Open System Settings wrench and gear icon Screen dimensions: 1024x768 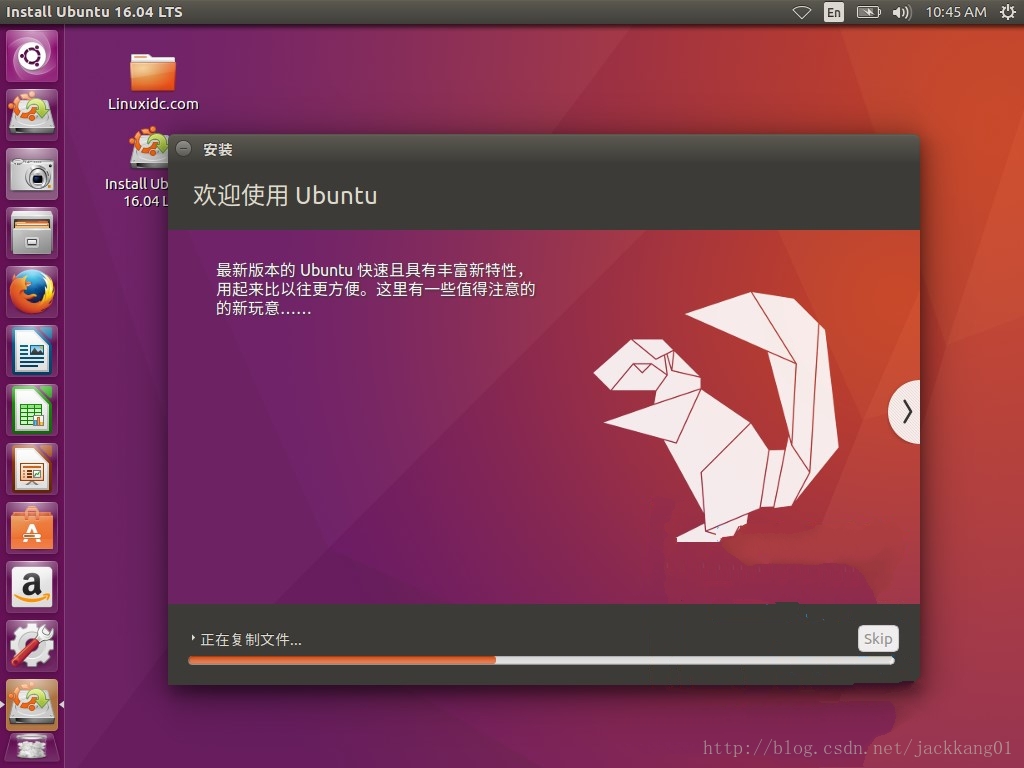click(32, 646)
